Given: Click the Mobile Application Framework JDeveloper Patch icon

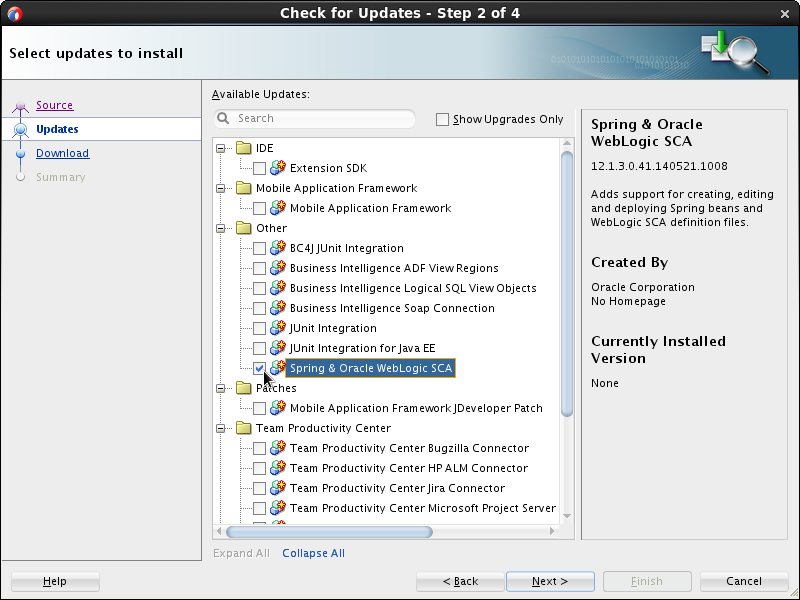Looking at the screenshot, I should (x=278, y=408).
